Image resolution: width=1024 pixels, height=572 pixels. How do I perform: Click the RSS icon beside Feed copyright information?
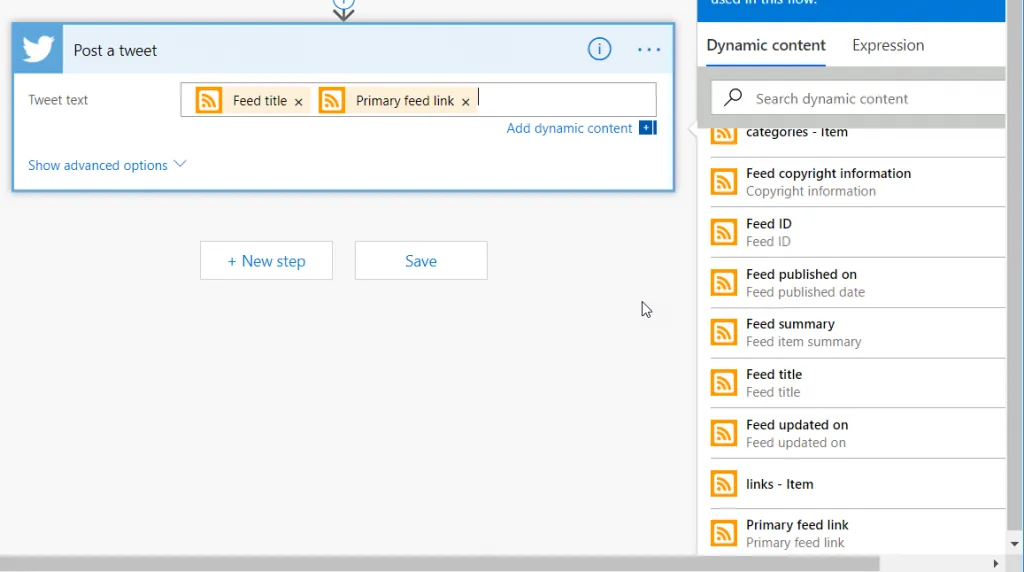[724, 182]
